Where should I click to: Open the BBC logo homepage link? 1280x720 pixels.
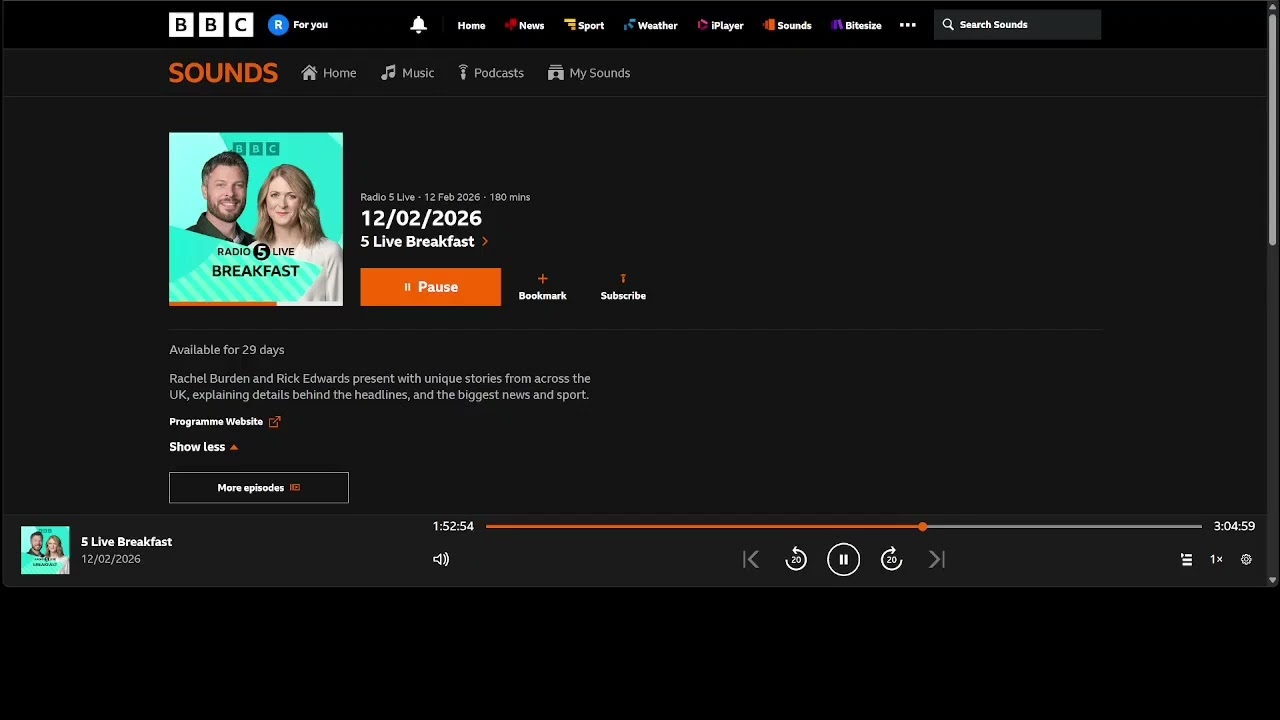click(x=211, y=25)
